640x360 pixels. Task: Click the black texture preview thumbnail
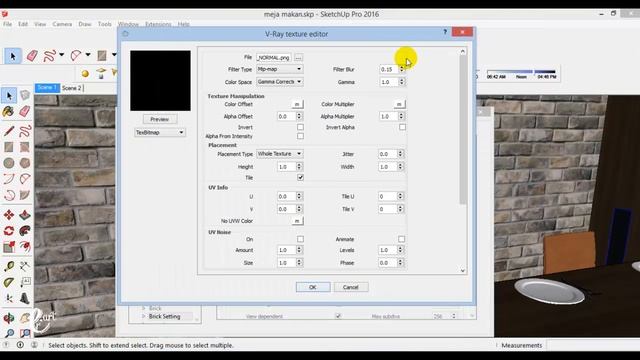point(160,80)
